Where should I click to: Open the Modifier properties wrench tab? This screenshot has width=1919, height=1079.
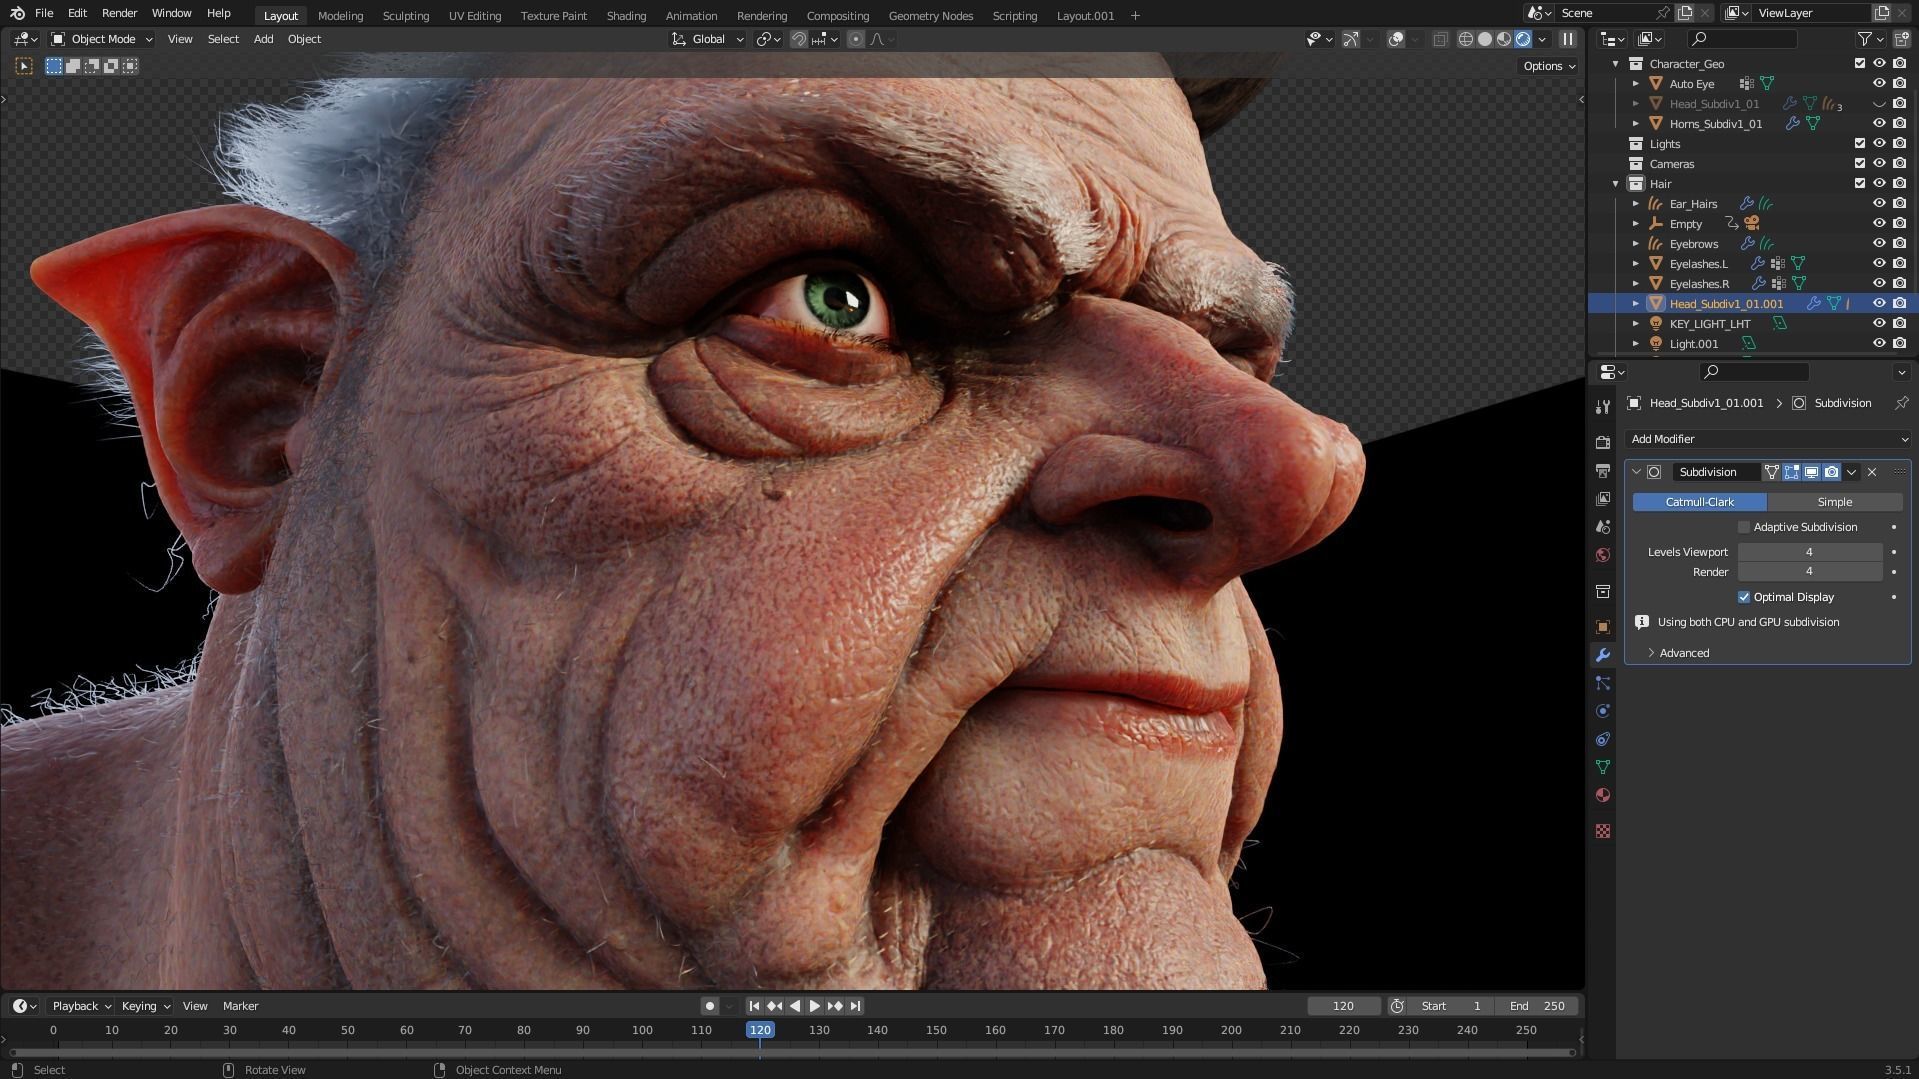[x=1603, y=655]
